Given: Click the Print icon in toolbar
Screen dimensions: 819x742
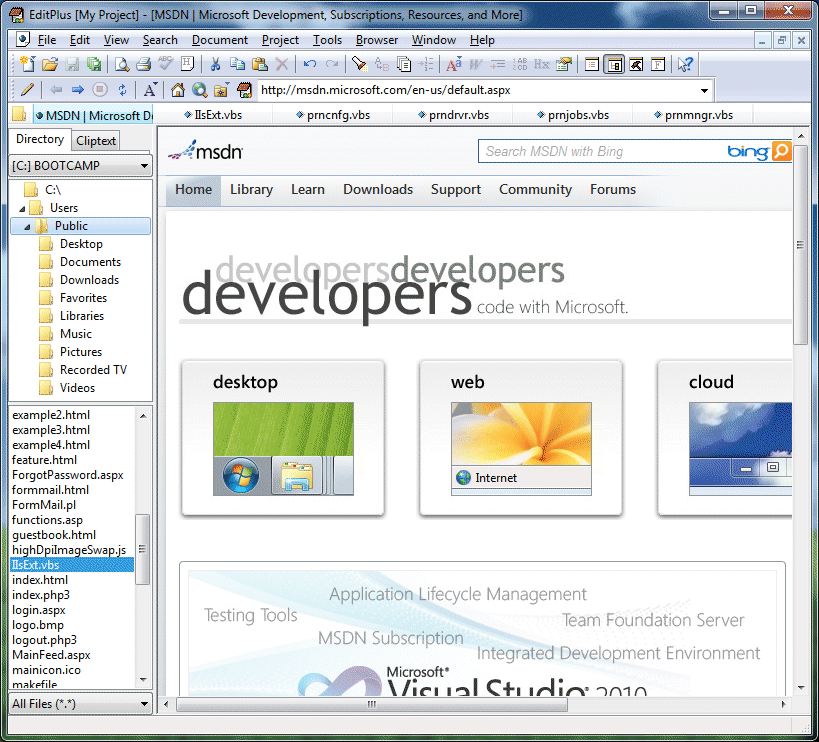Looking at the screenshot, I should (x=143, y=65).
